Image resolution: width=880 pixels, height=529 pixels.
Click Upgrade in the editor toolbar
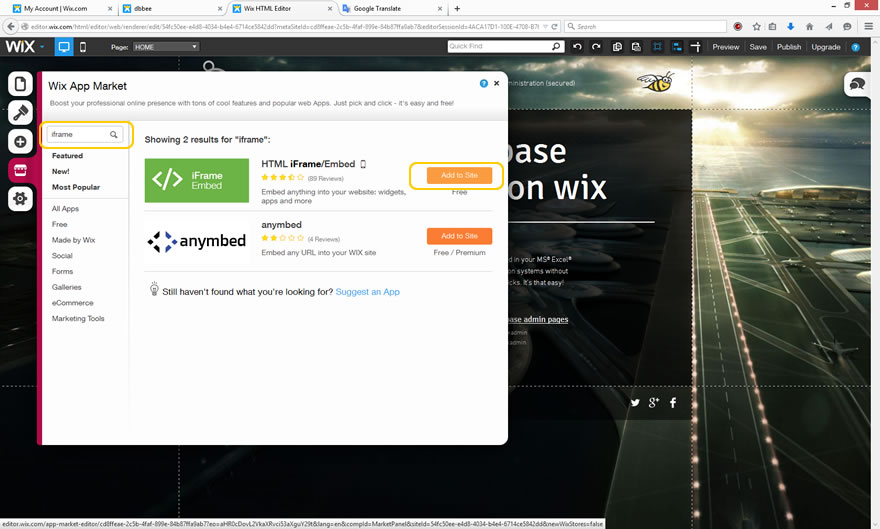point(826,47)
